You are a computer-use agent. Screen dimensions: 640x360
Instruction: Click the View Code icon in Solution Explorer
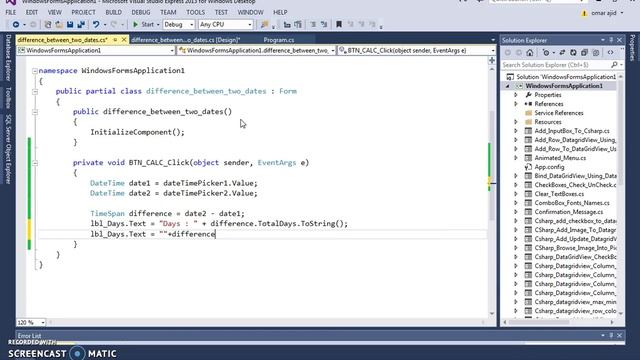click(x=611, y=53)
